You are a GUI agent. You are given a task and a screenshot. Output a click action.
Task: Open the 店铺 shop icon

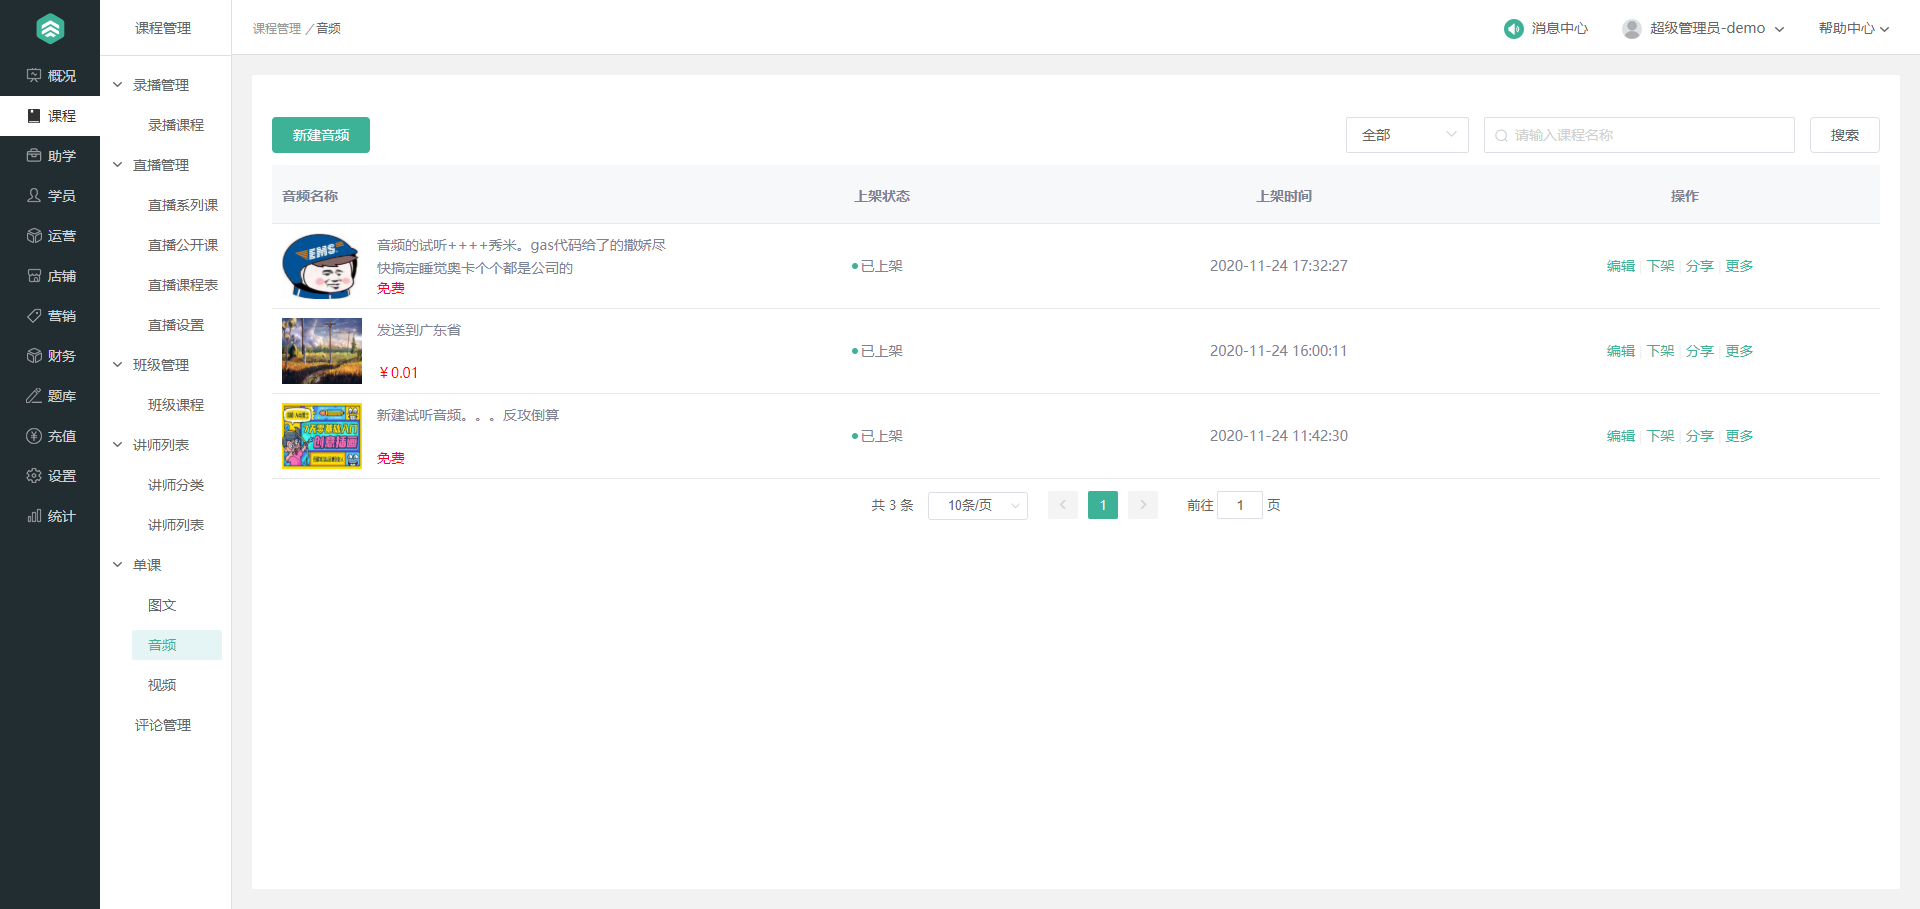click(x=34, y=276)
